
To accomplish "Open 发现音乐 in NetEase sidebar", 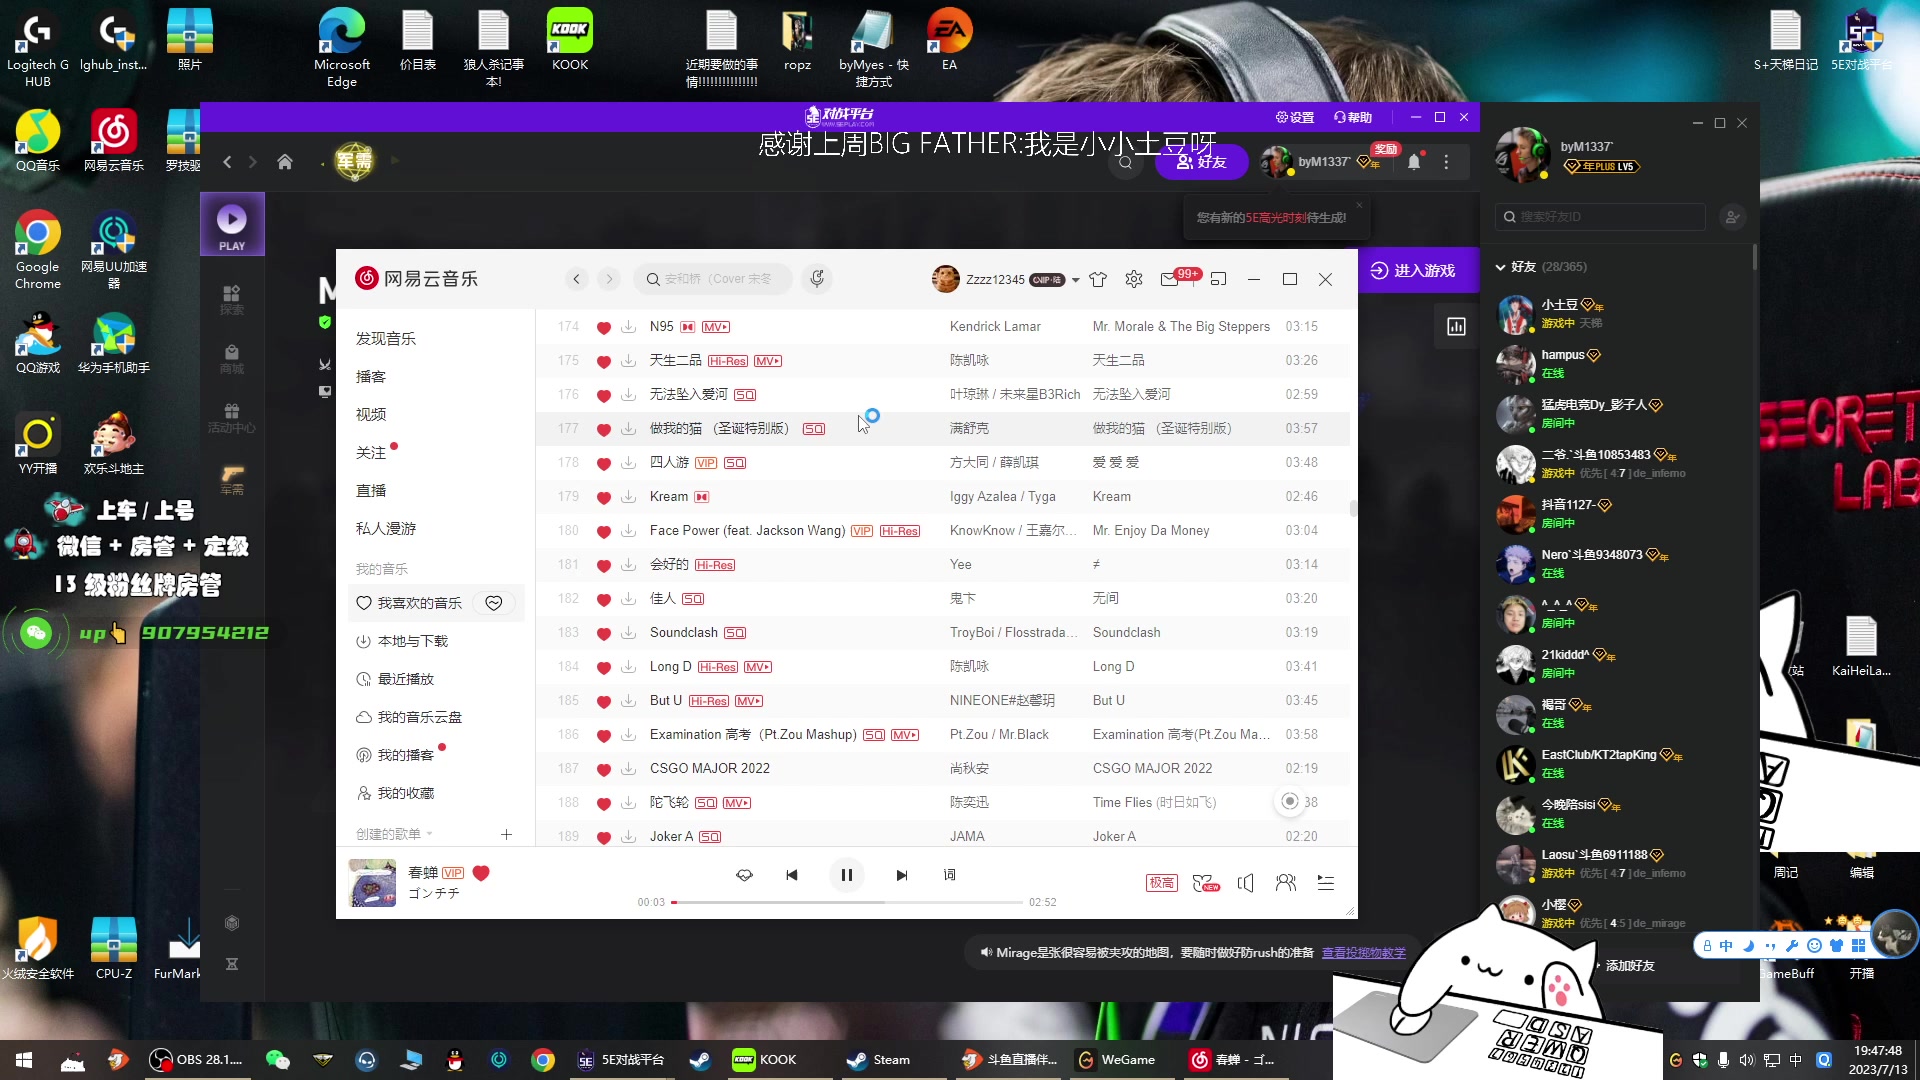I will tap(386, 339).
